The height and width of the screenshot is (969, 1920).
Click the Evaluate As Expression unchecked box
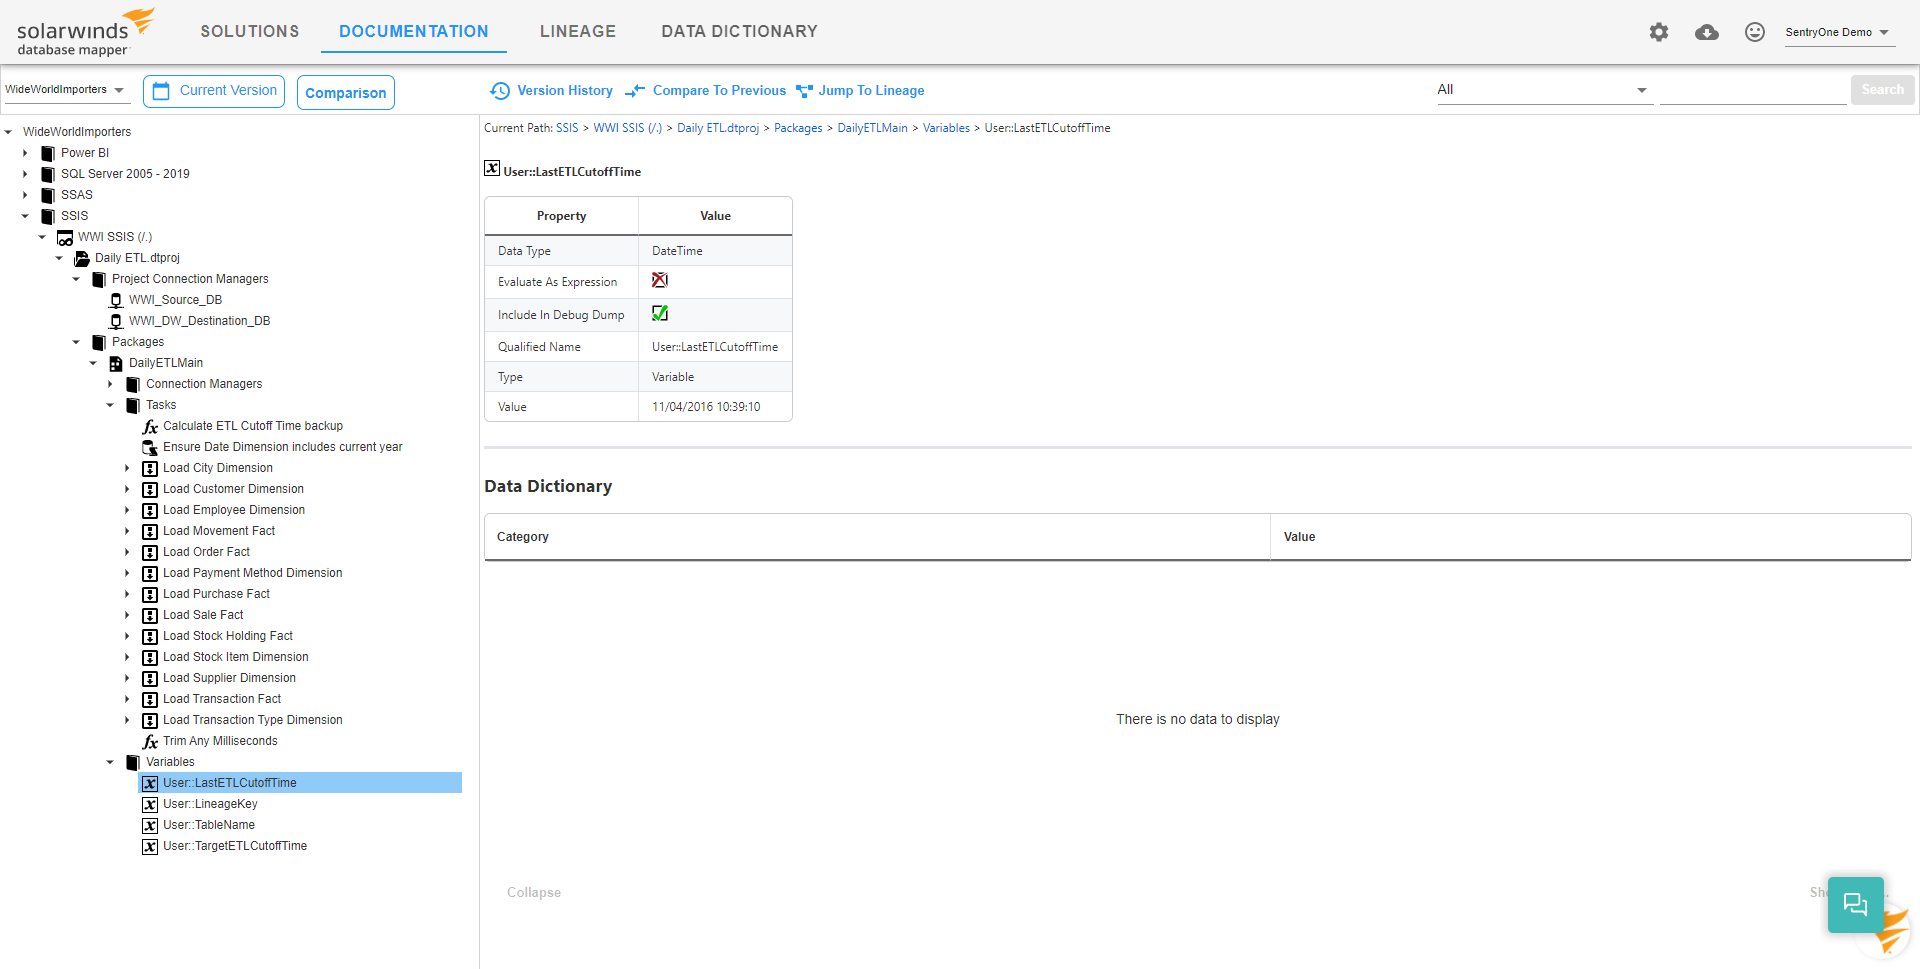tap(660, 280)
